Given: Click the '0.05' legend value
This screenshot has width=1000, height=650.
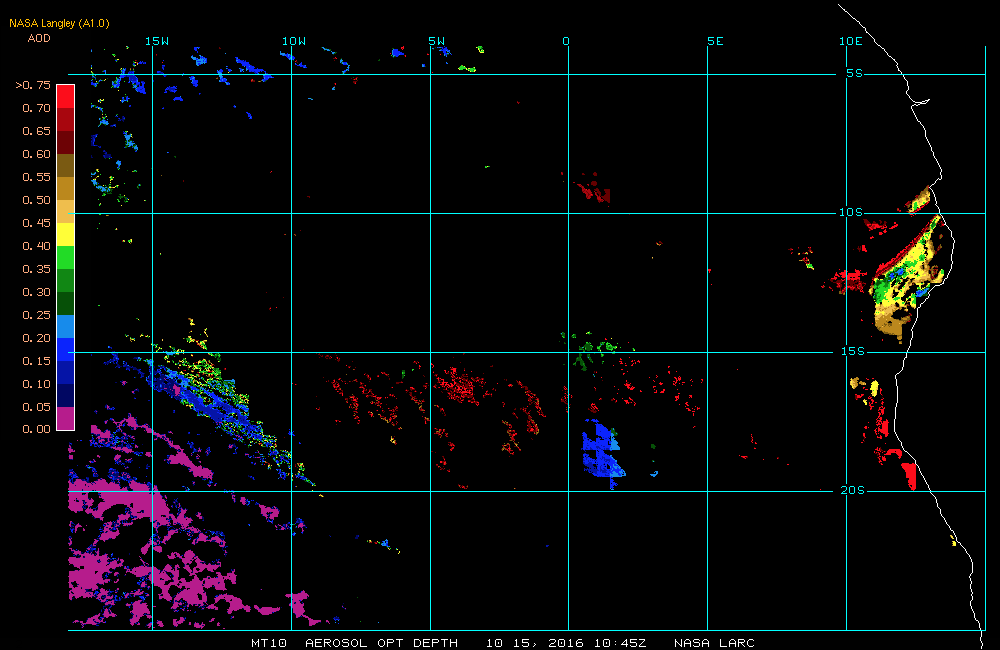Looking at the screenshot, I should click(x=36, y=407).
